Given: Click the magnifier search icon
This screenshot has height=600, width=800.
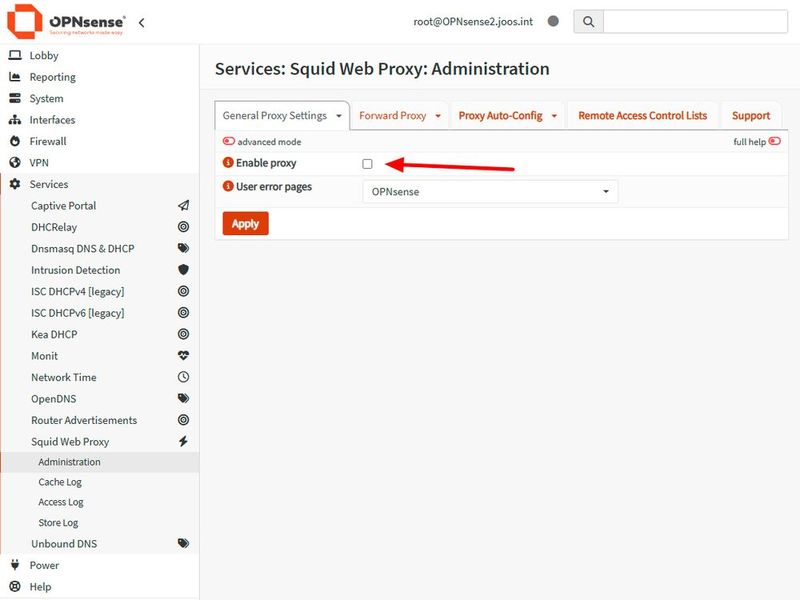Looking at the screenshot, I should tap(588, 22).
